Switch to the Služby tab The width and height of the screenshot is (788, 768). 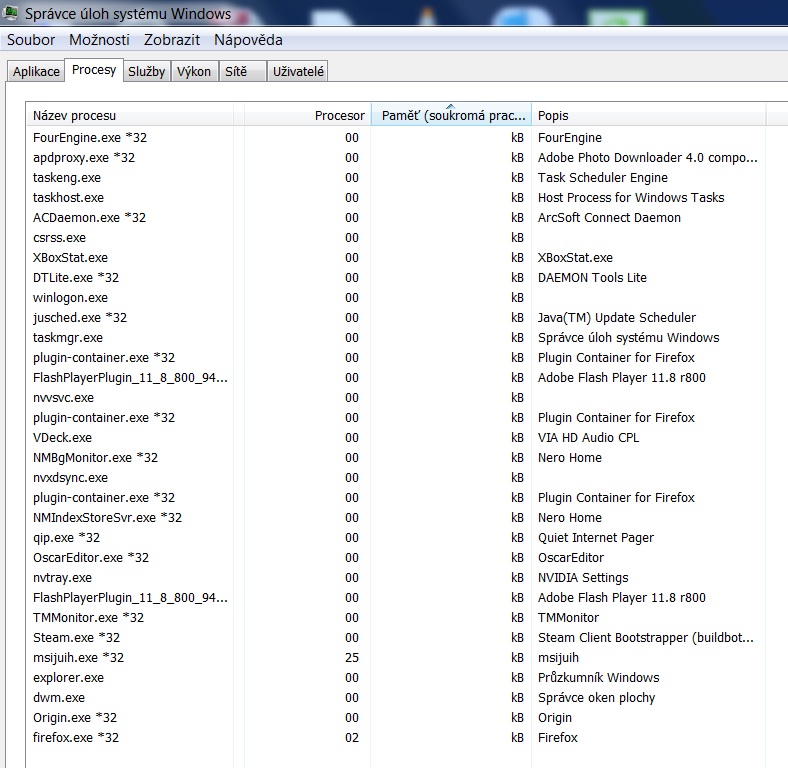147,71
